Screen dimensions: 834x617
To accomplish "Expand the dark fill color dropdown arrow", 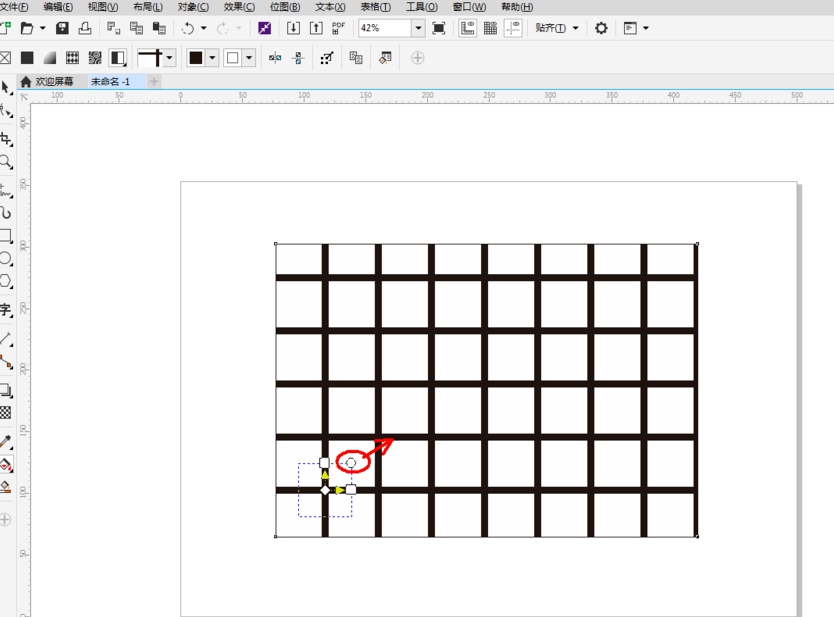I will tap(212, 58).
